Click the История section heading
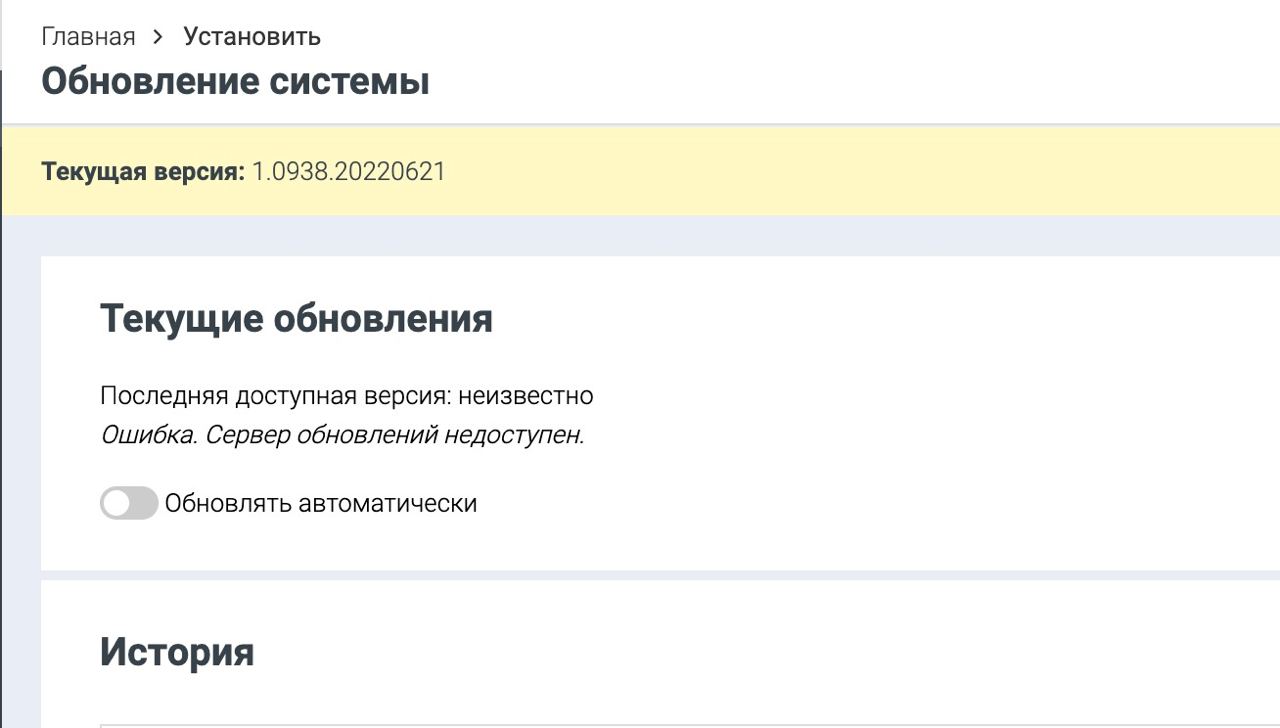The height and width of the screenshot is (728, 1280). tap(177, 652)
